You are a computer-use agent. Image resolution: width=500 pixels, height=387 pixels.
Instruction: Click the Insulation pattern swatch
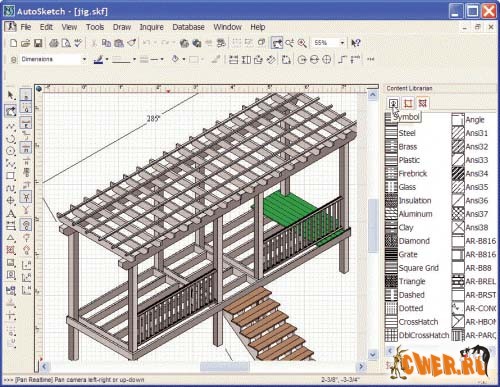point(391,200)
